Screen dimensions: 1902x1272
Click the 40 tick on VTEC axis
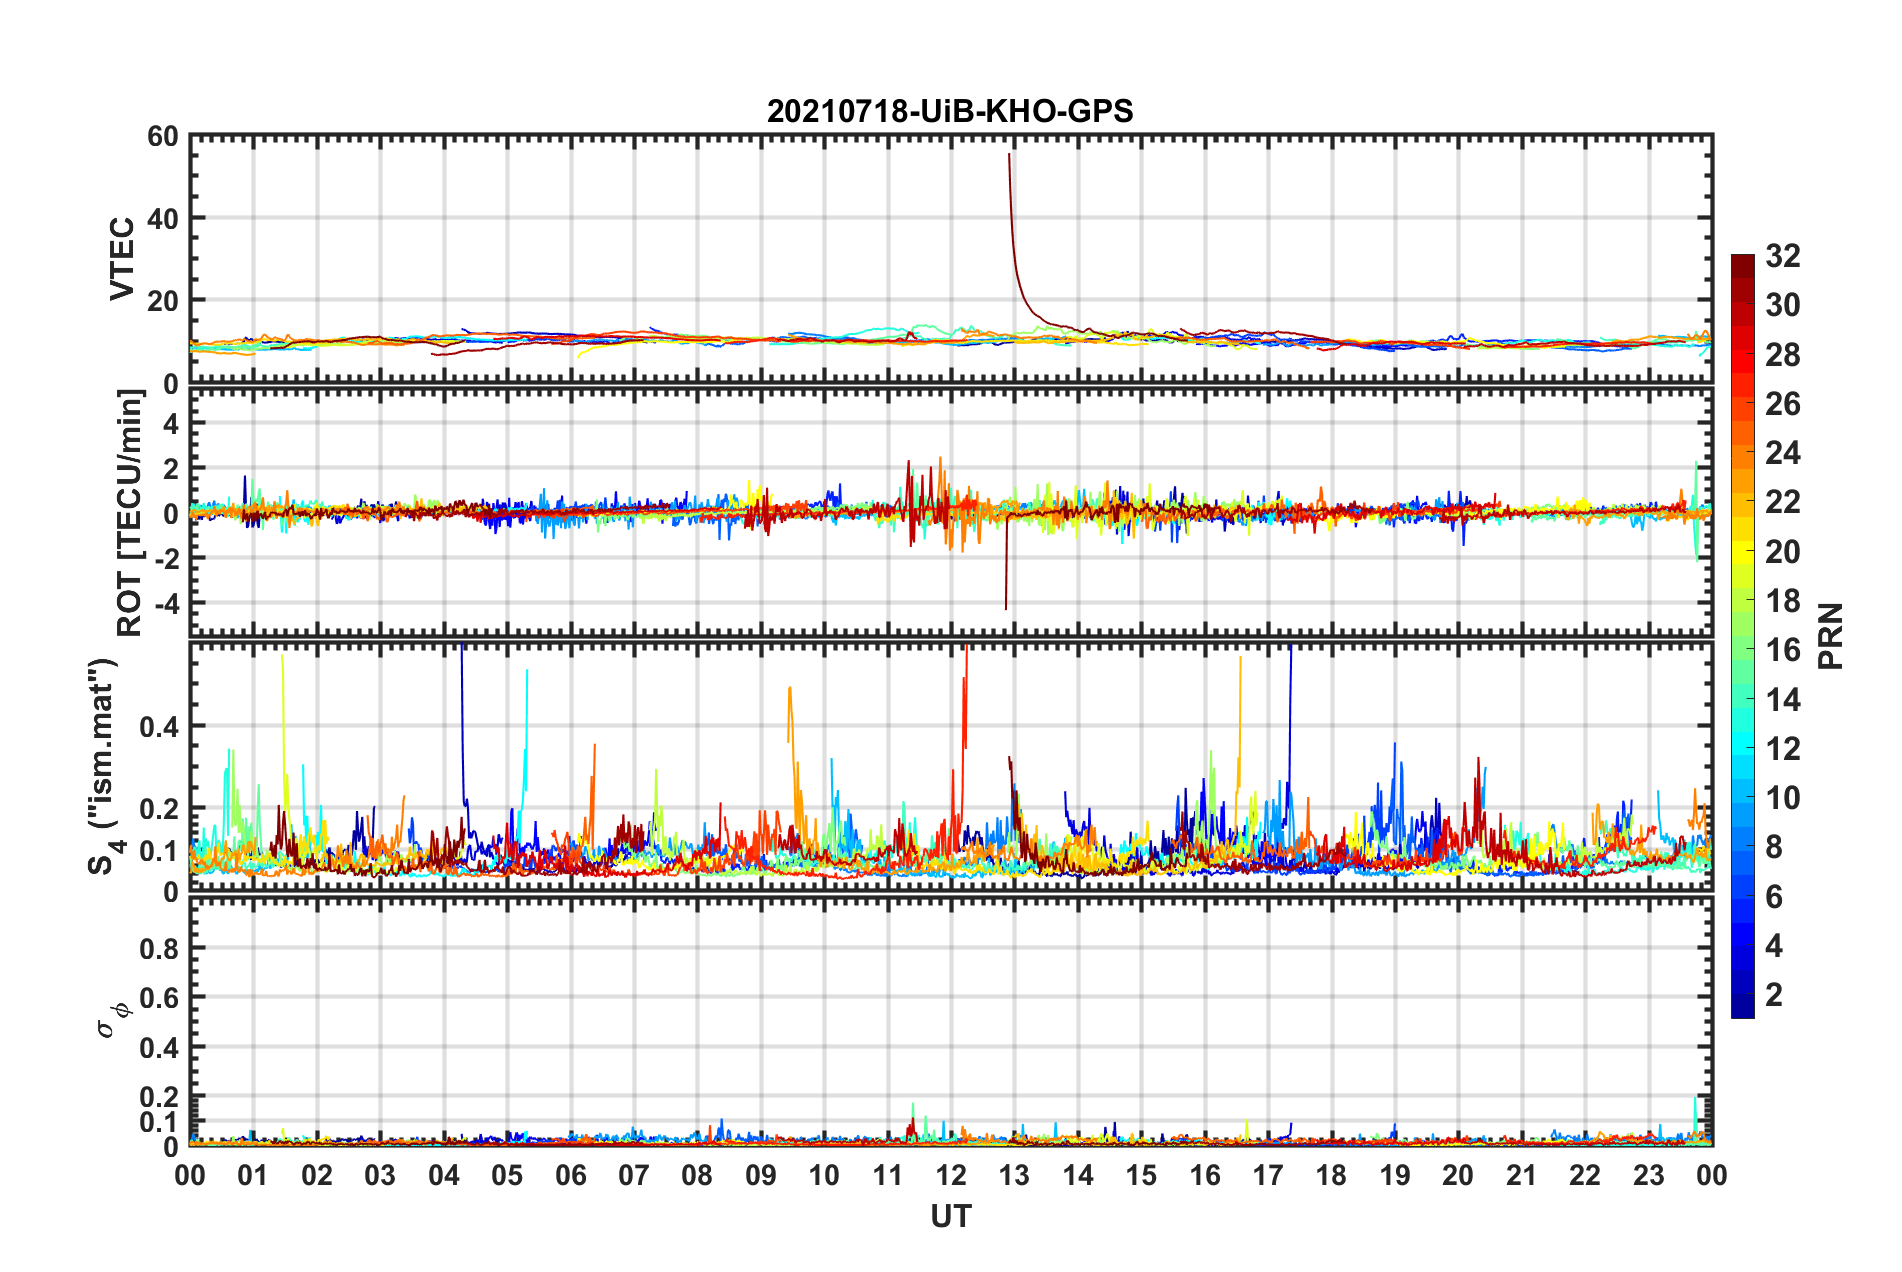(x=163, y=218)
